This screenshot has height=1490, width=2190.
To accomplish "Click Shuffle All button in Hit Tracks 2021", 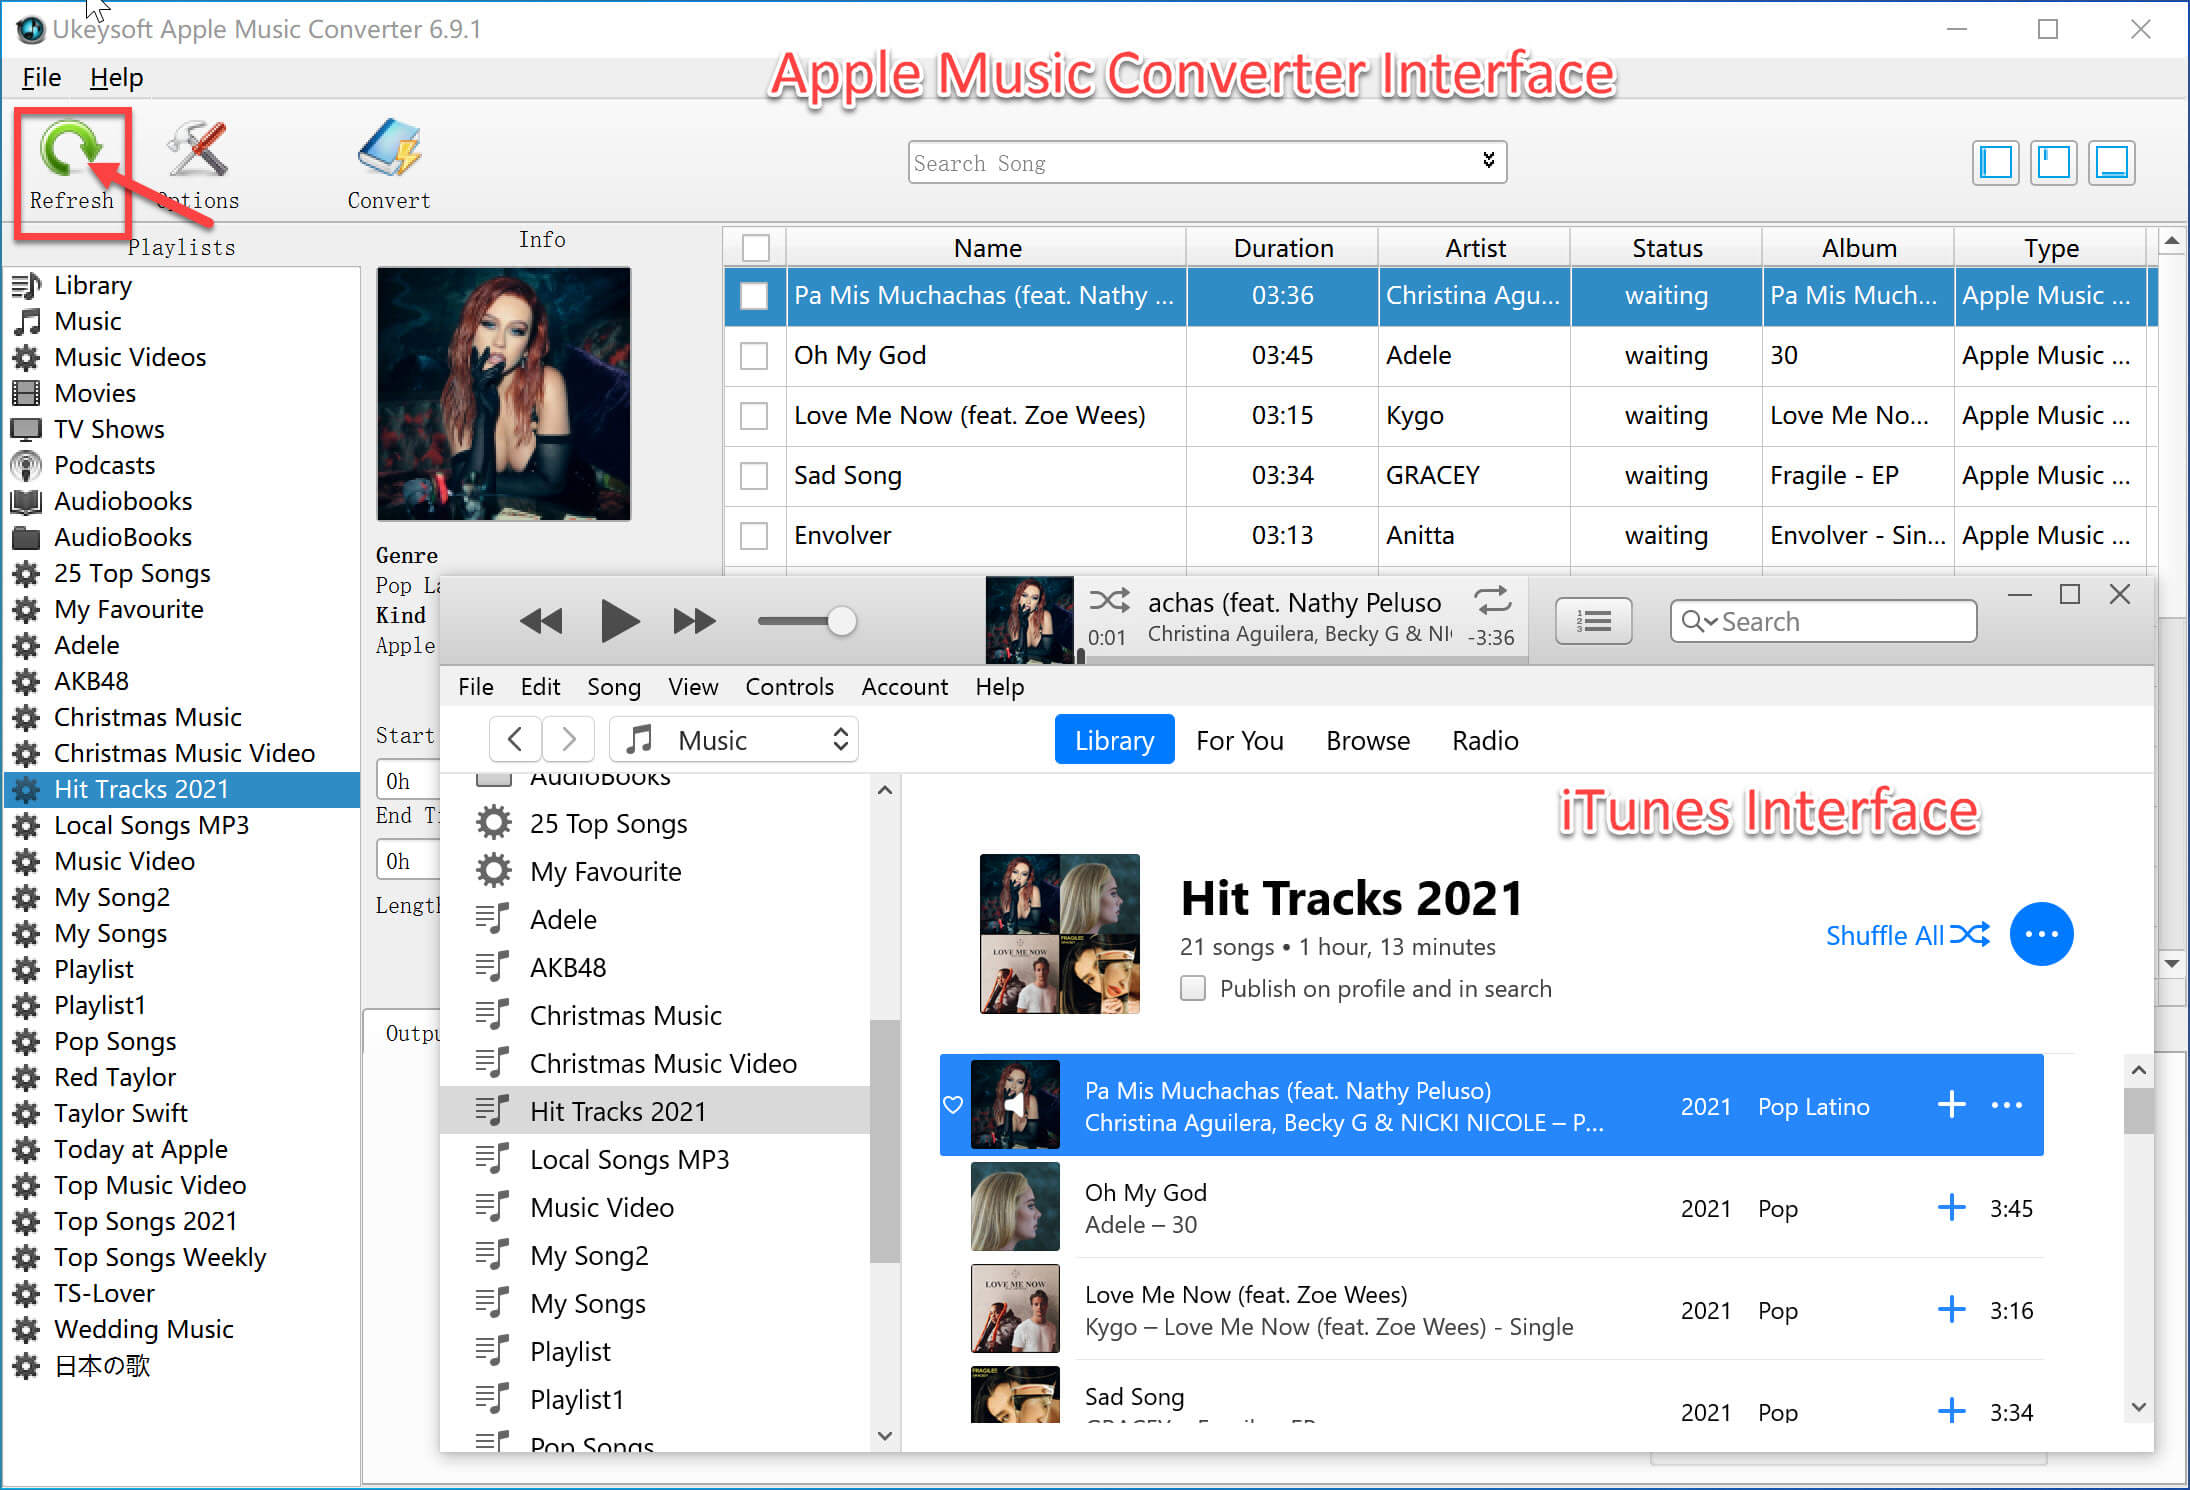I will click(x=1902, y=931).
